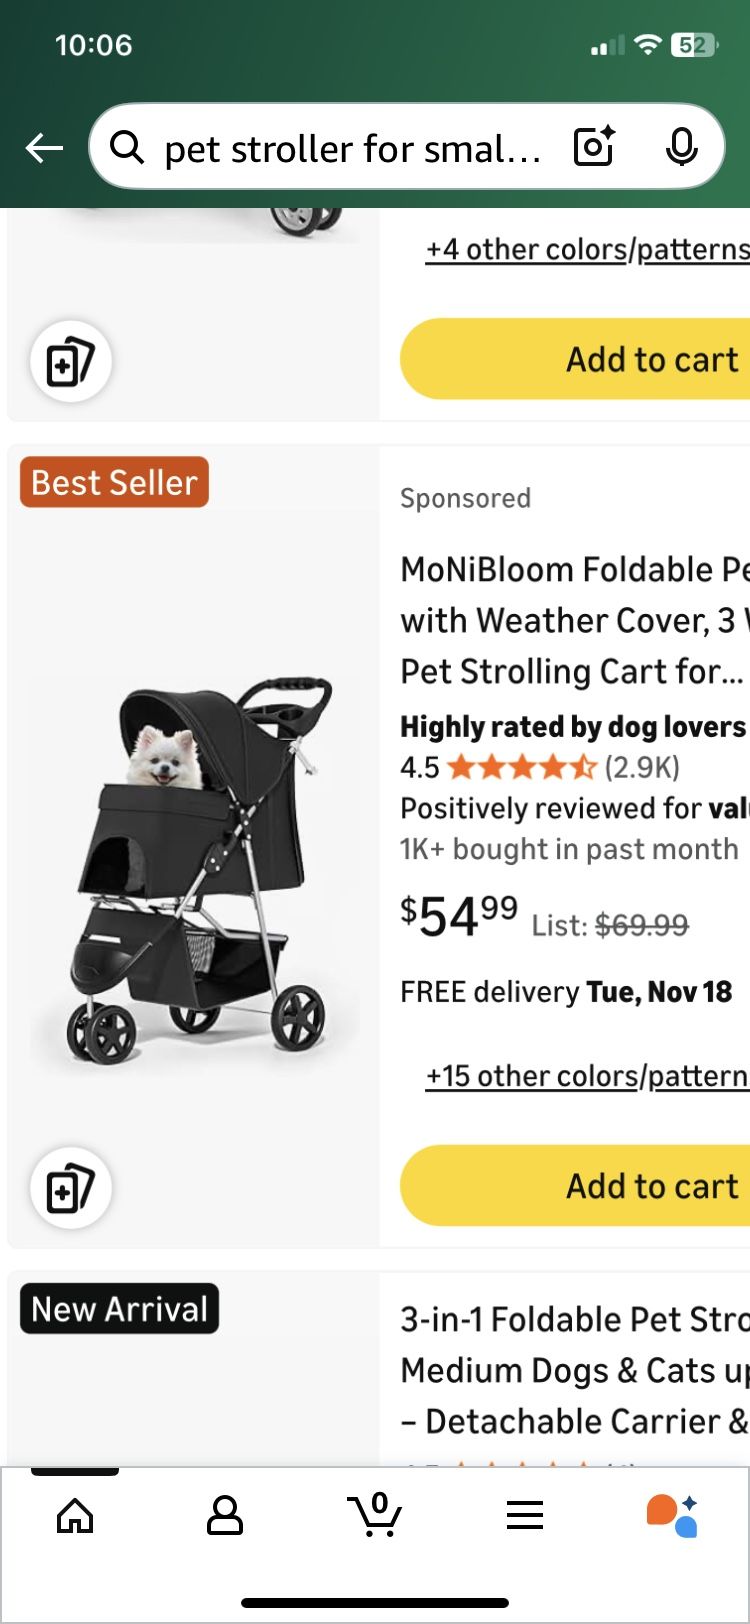Image resolution: width=750 pixels, height=1624 pixels.
Task: Add the MoNiBloom stroller to cart
Action: tap(652, 1185)
